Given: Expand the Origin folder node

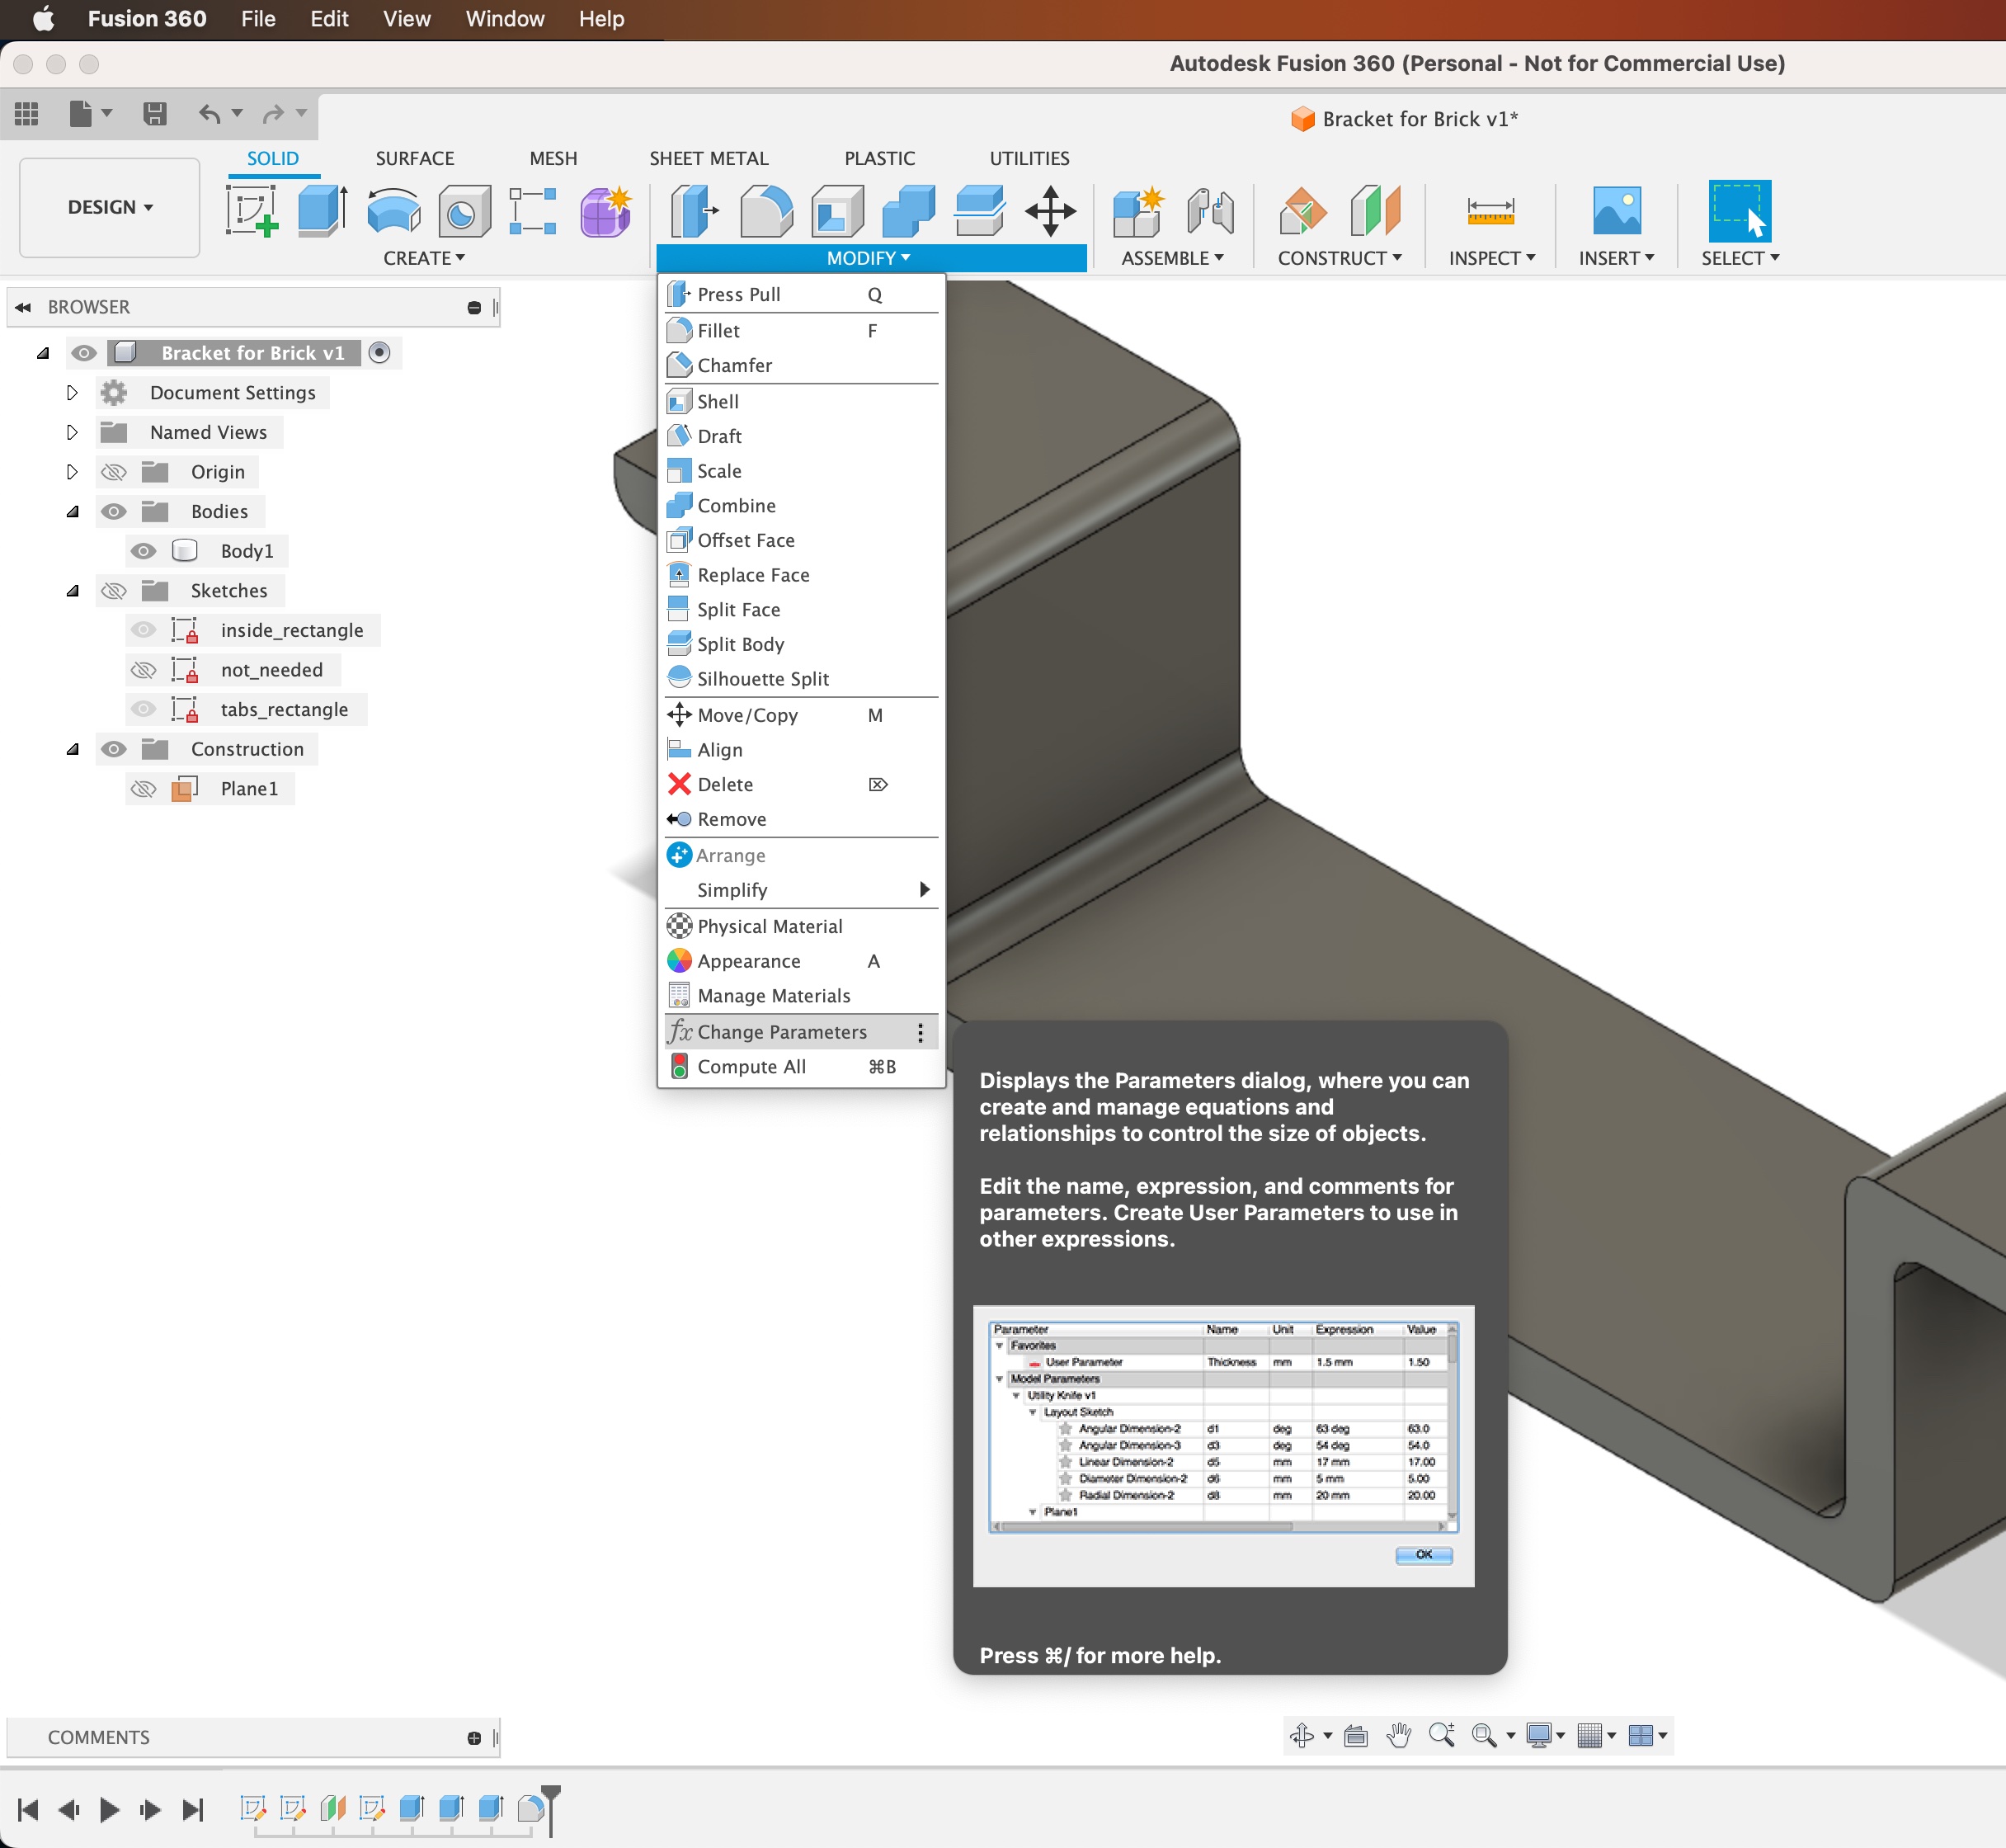Looking at the screenshot, I should click(x=72, y=472).
